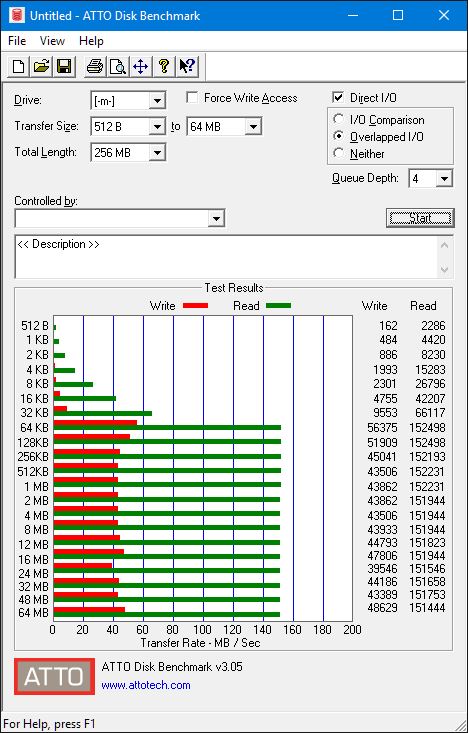Click the yellow question mark About icon
Screen dimensions: 468x733
pyautogui.click(x=163, y=66)
